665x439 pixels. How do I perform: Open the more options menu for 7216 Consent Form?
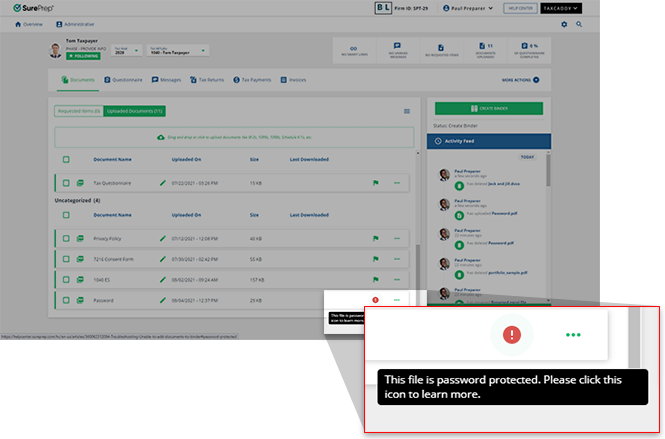tap(397, 259)
